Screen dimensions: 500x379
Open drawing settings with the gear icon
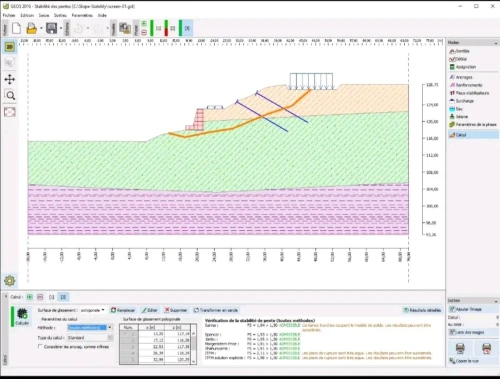(10, 281)
